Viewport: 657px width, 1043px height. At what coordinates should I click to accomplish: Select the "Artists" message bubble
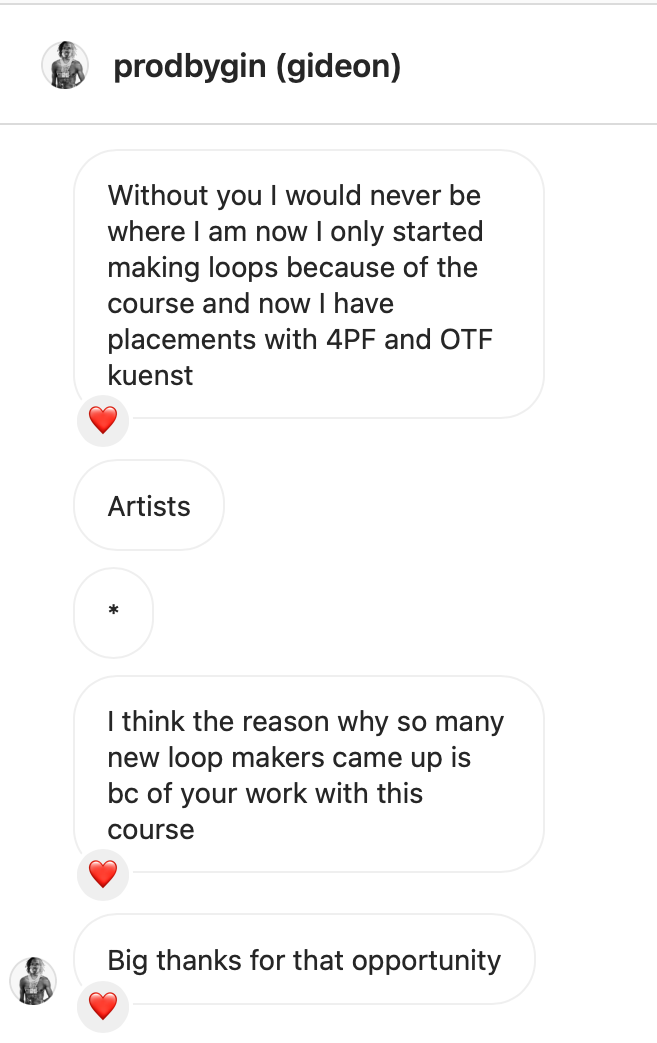(149, 506)
